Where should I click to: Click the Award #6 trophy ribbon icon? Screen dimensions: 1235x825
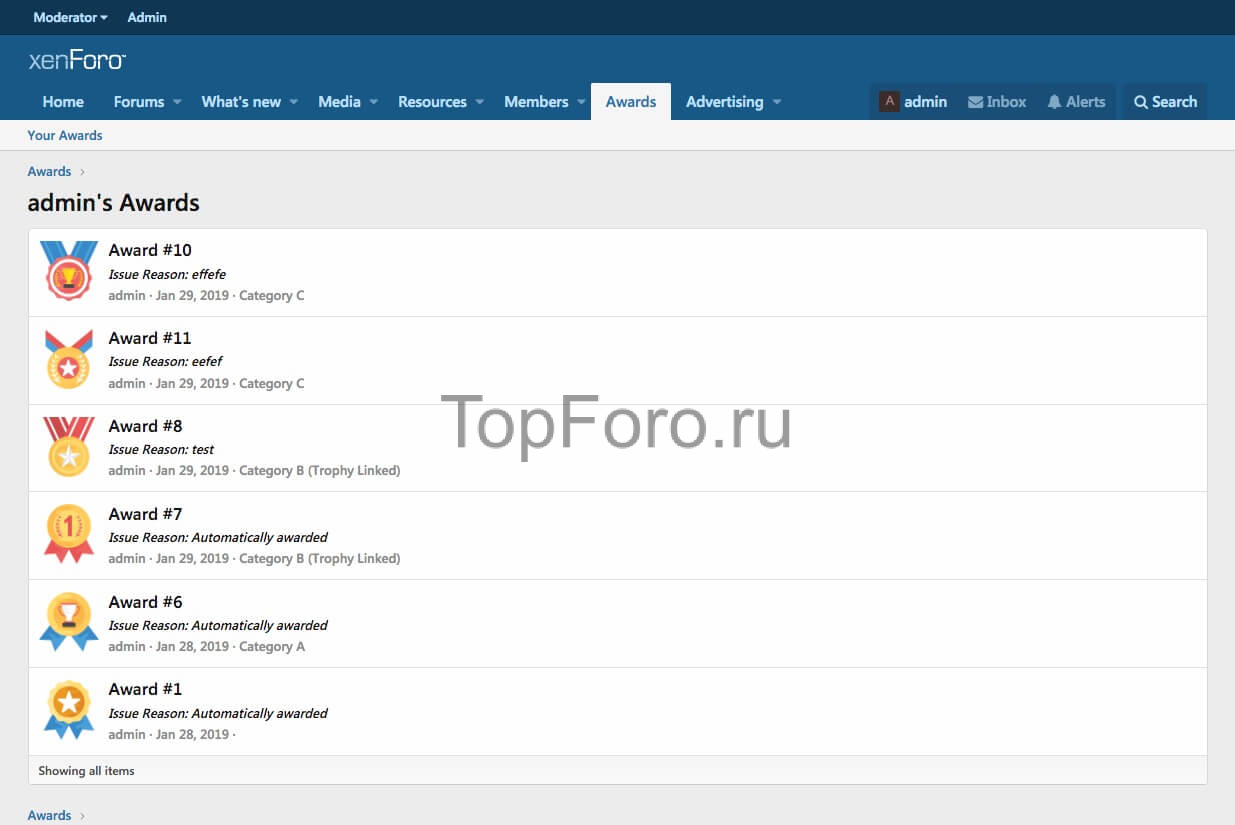pyautogui.click(x=69, y=622)
